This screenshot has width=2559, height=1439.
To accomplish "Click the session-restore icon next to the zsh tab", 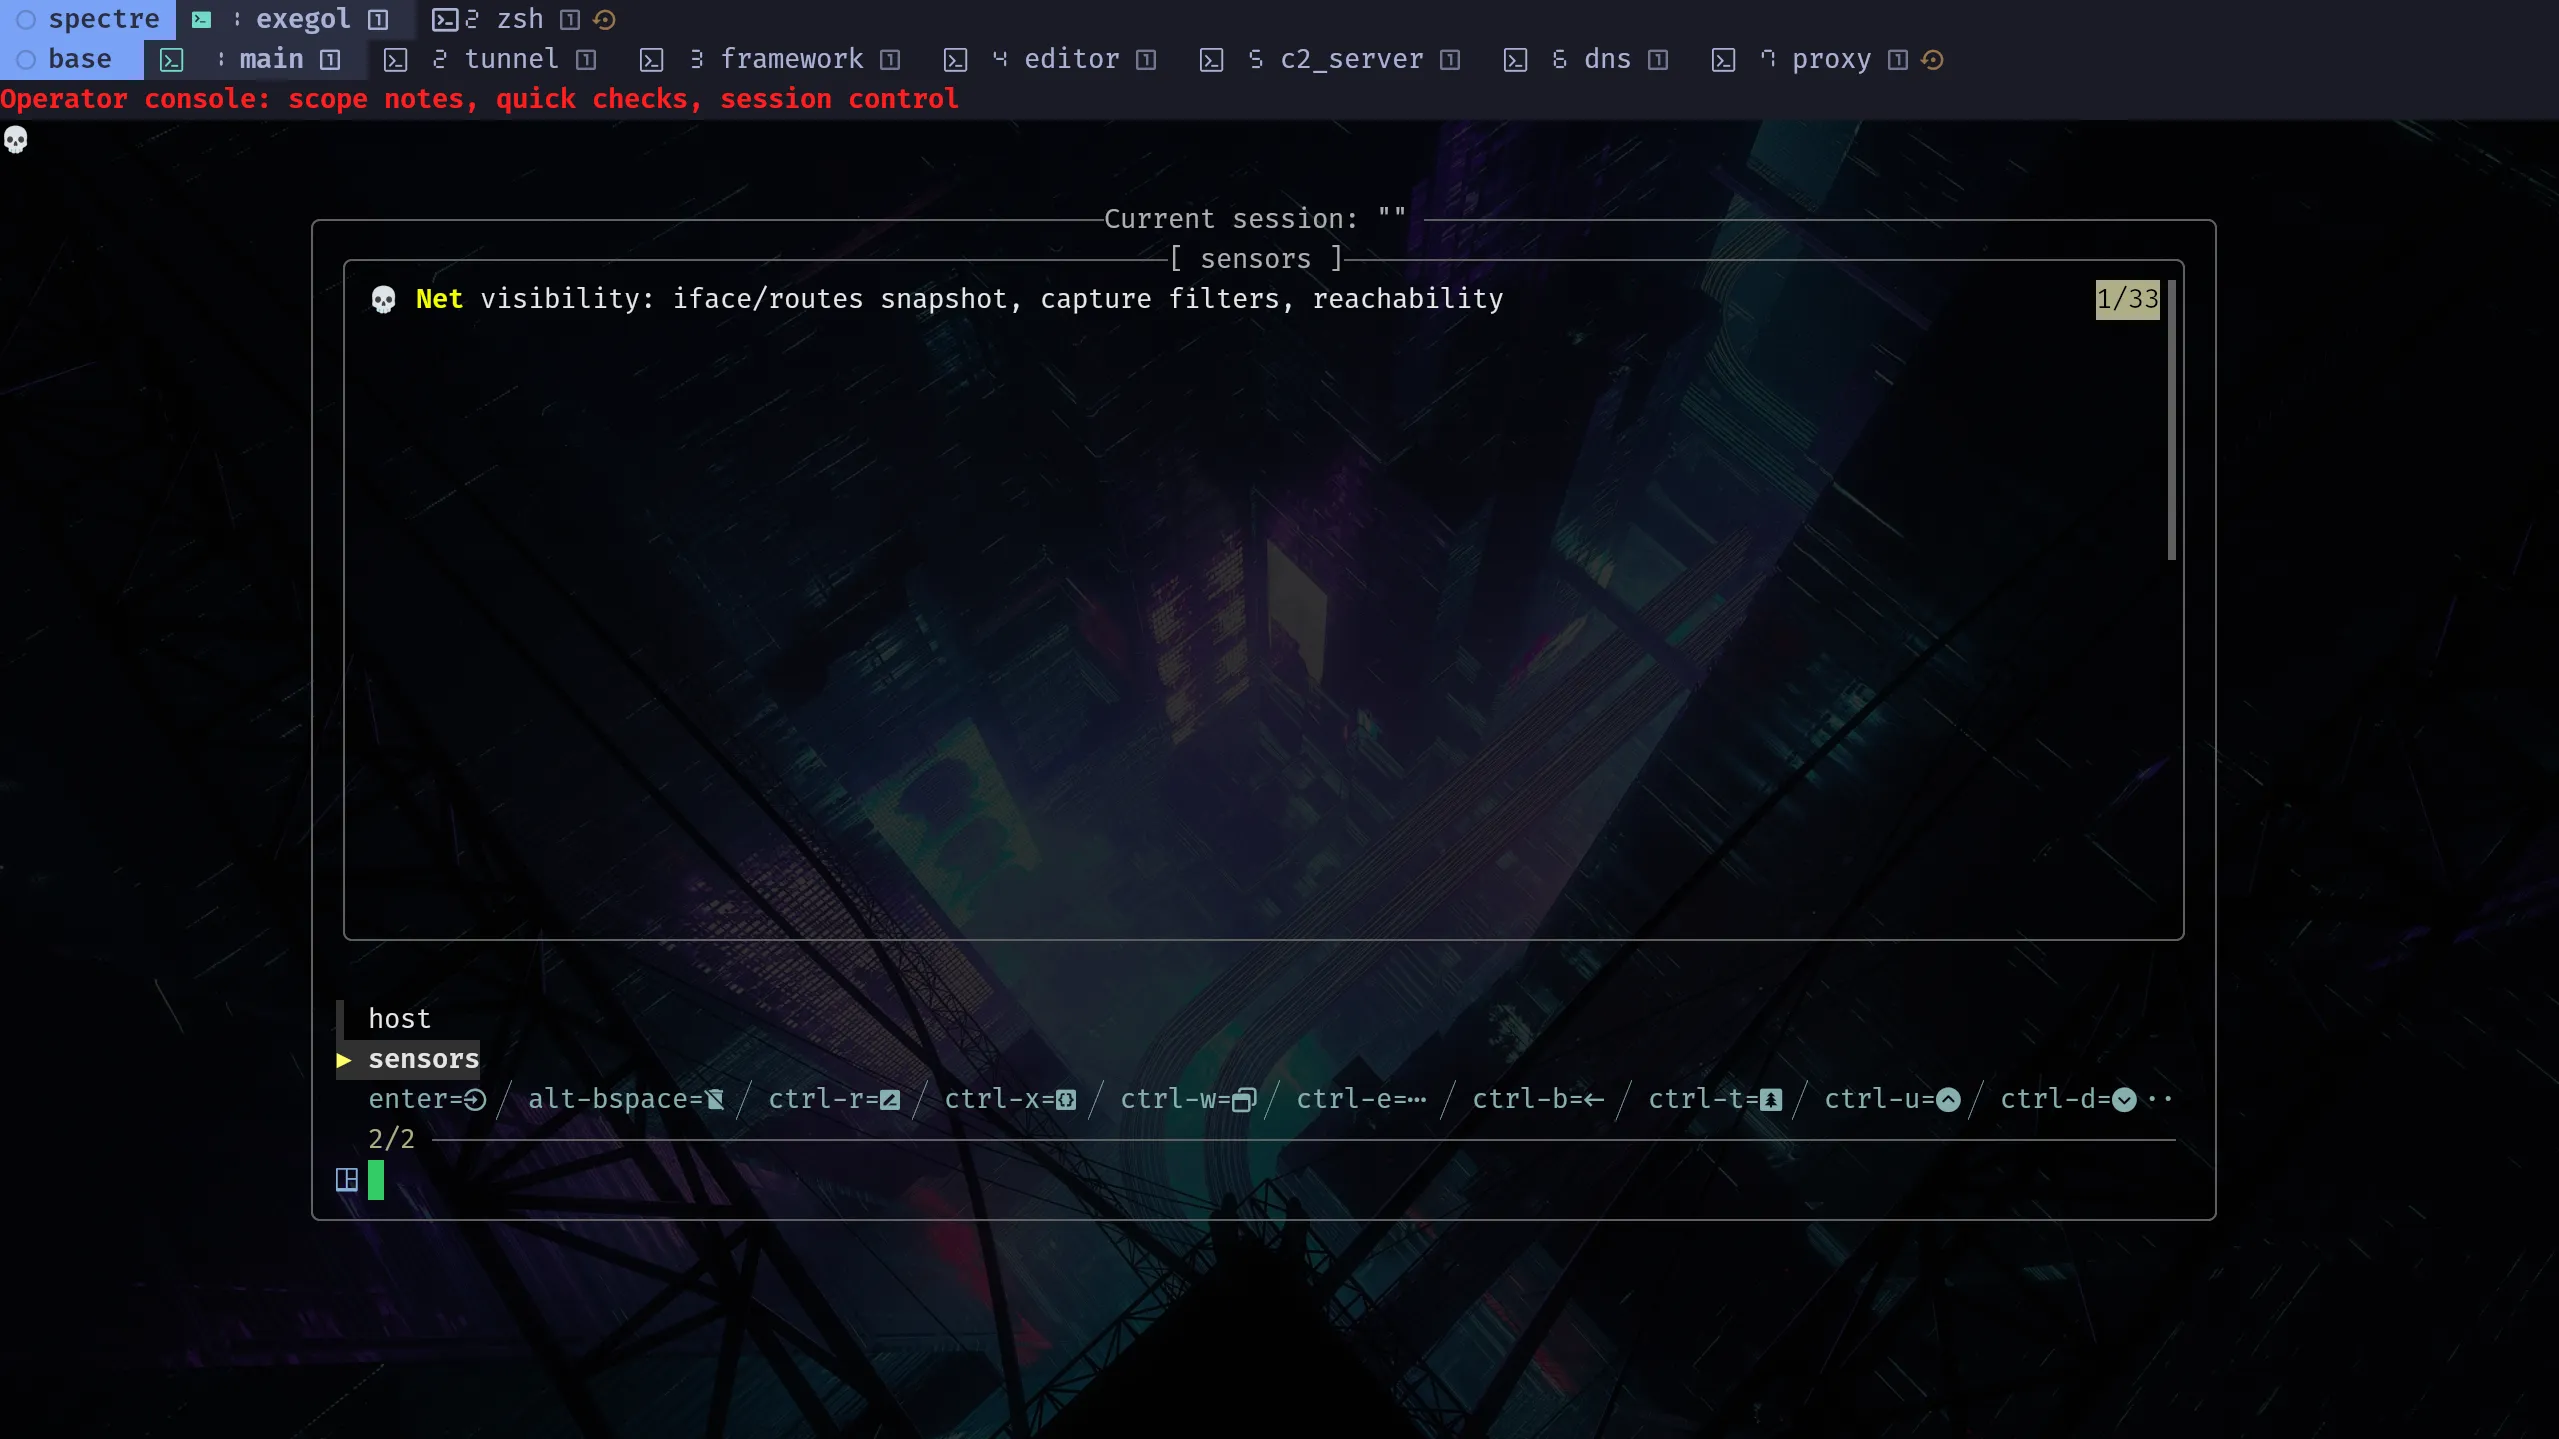I will click(x=605, y=19).
